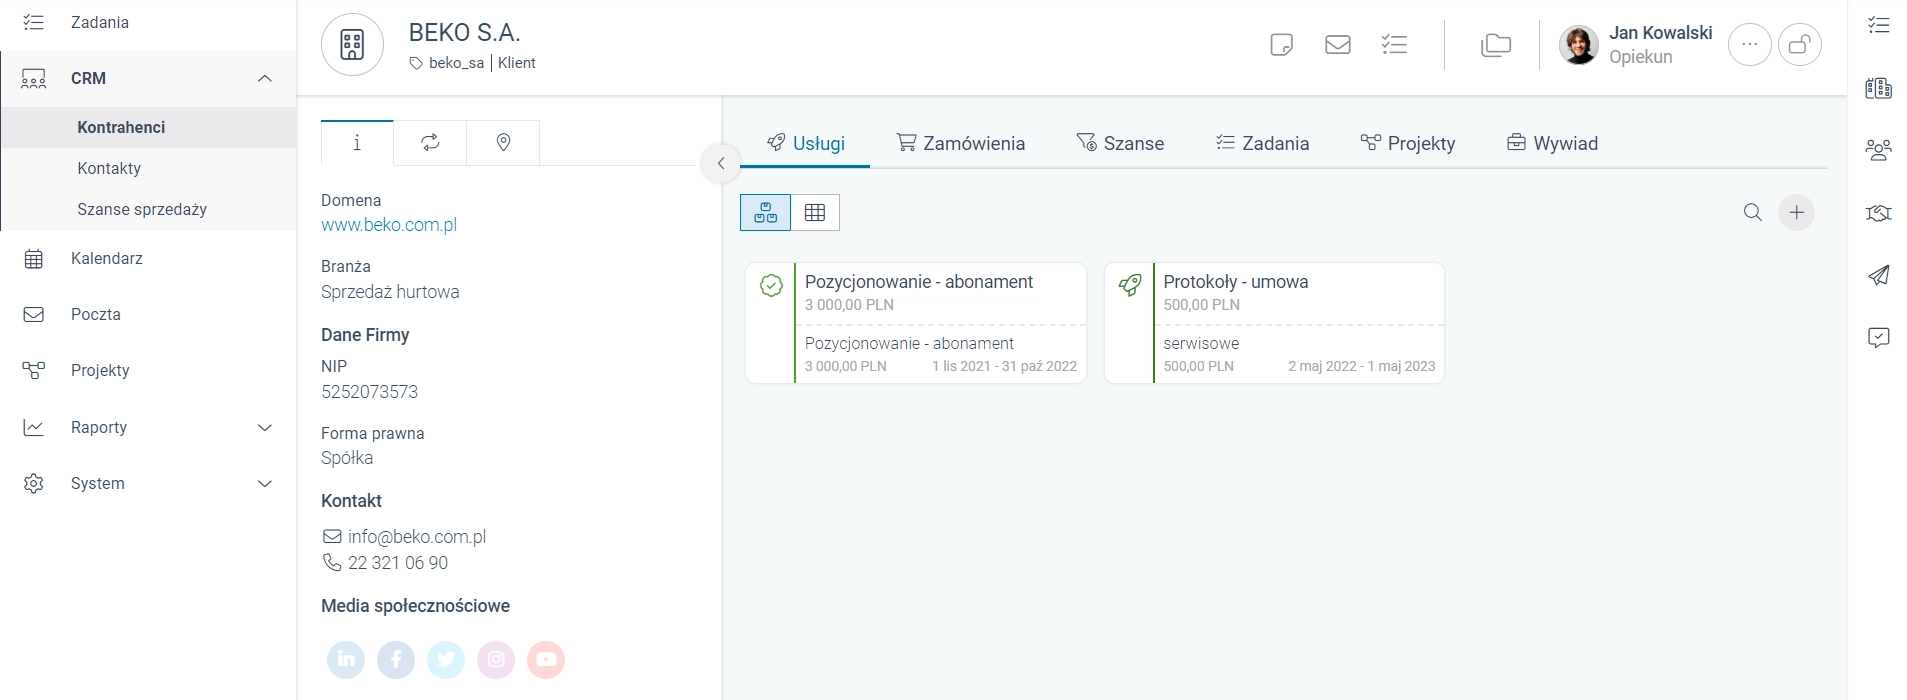This screenshot has width=1907, height=700.
Task: Open the Instagram social media icon
Action: [496, 659]
